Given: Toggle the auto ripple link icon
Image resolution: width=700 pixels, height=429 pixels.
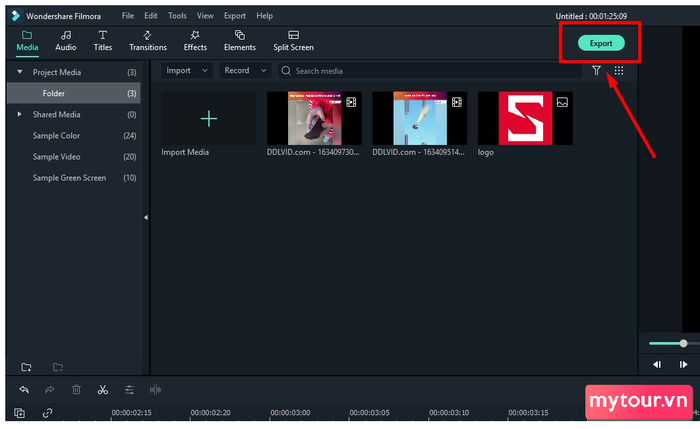Looking at the screenshot, I should (47, 413).
